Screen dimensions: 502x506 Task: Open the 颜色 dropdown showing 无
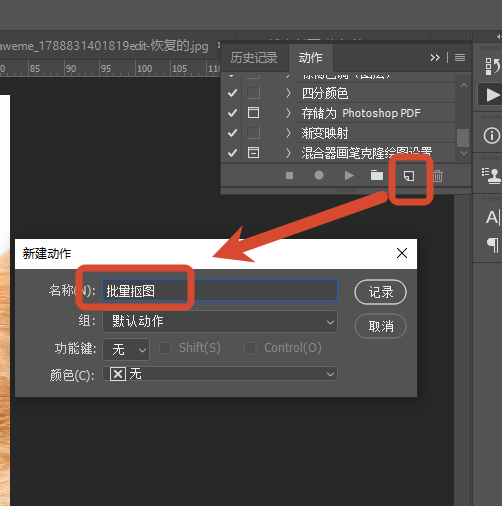pyautogui.click(x=220, y=374)
